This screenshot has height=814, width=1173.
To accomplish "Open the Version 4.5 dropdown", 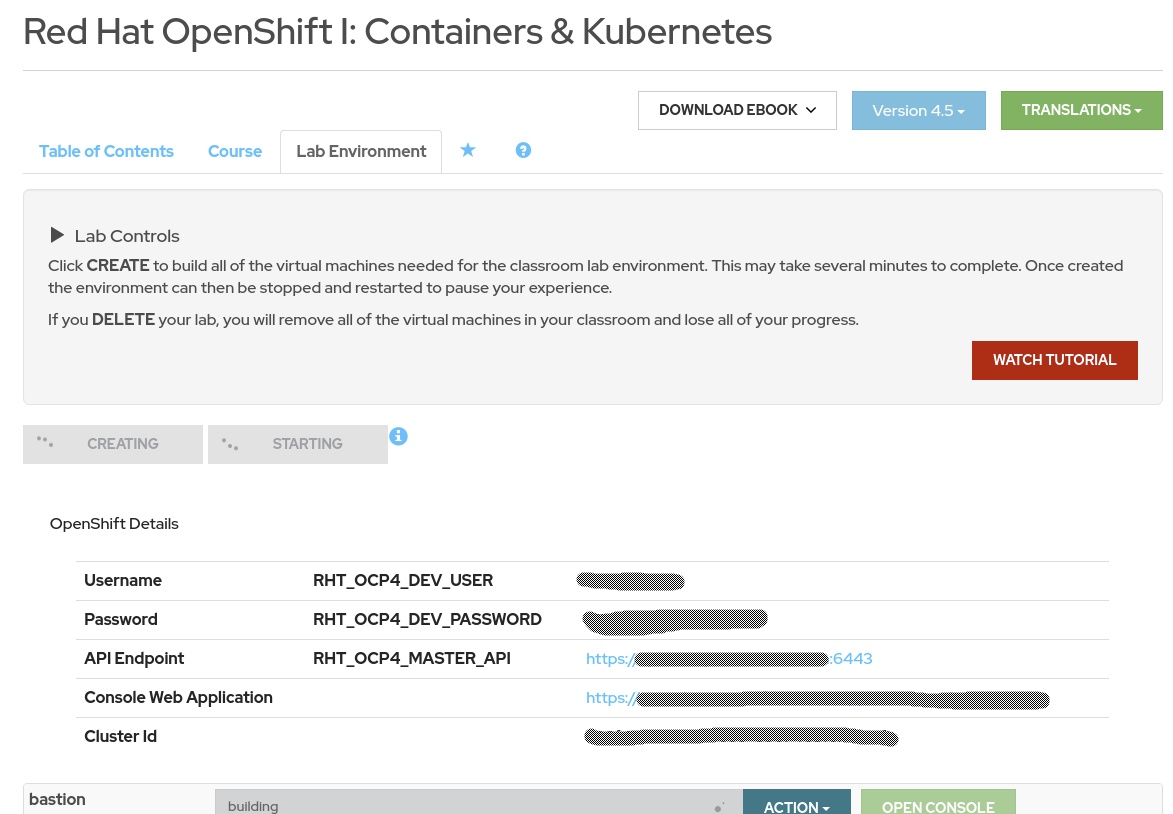I will (918, 110).
